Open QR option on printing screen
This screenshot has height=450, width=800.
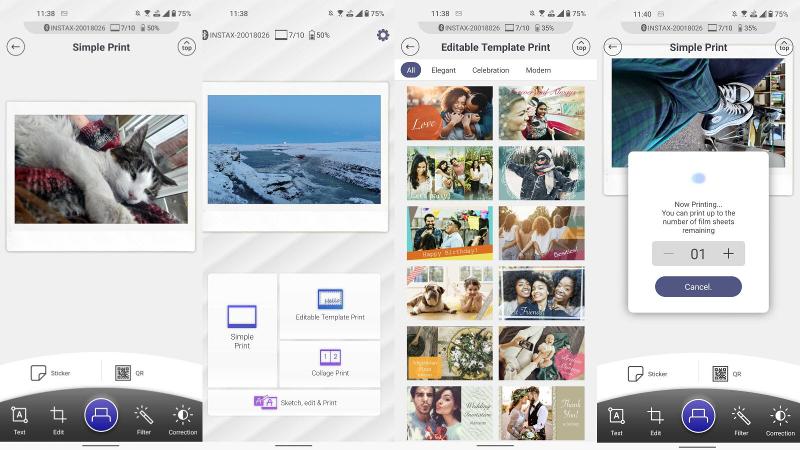click(727, 373)
